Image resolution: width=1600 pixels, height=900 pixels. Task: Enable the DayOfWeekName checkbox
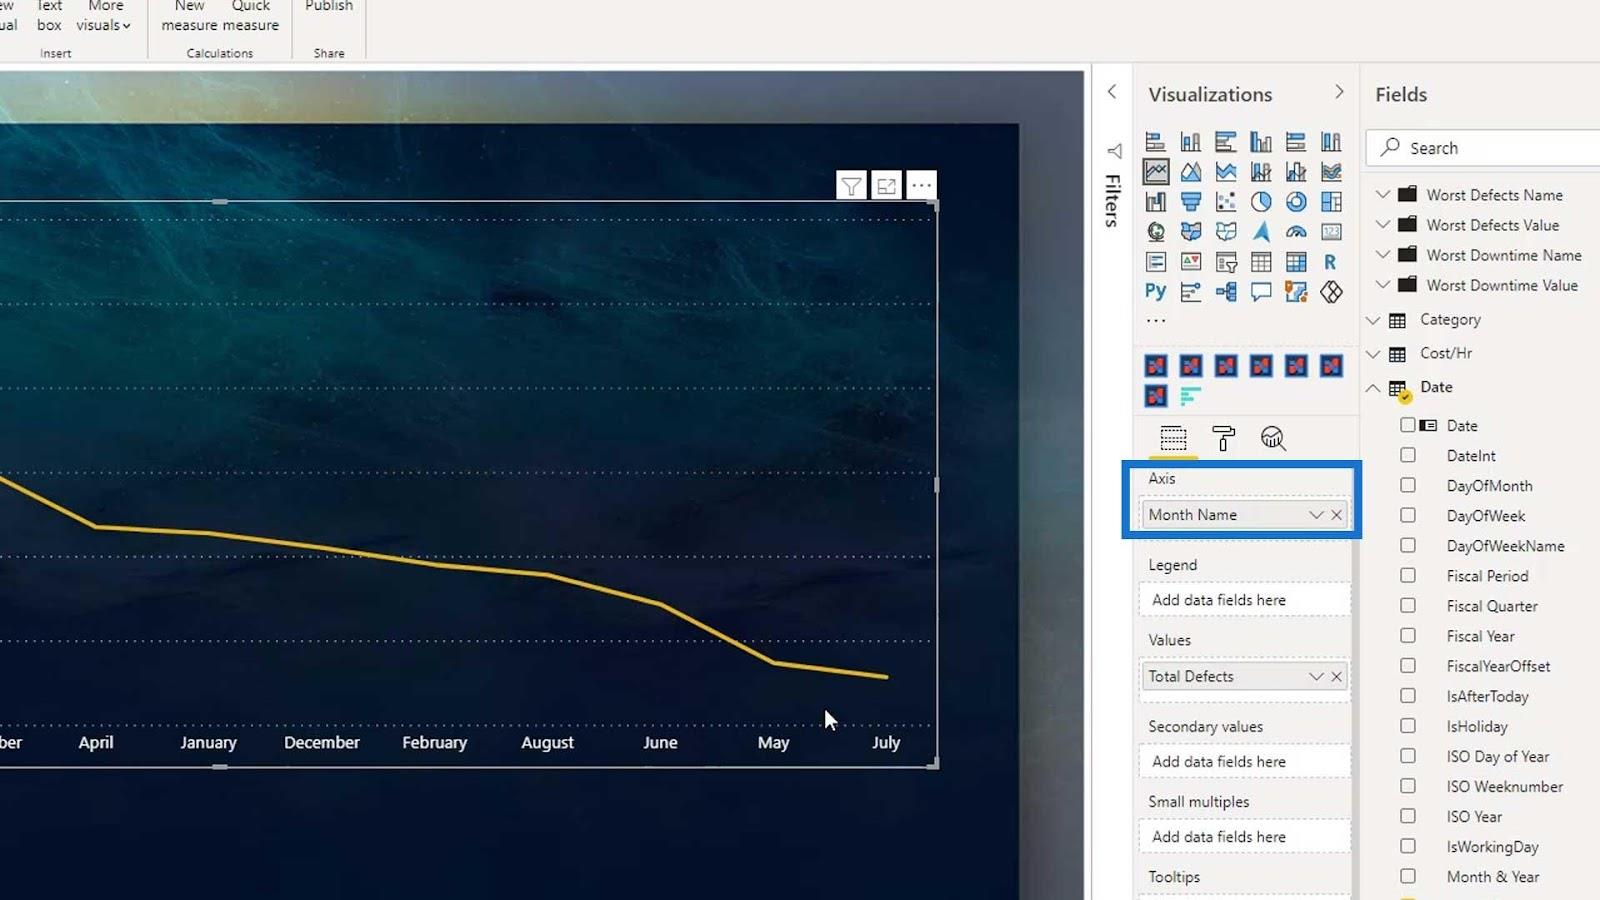(x=1408, y=545)
